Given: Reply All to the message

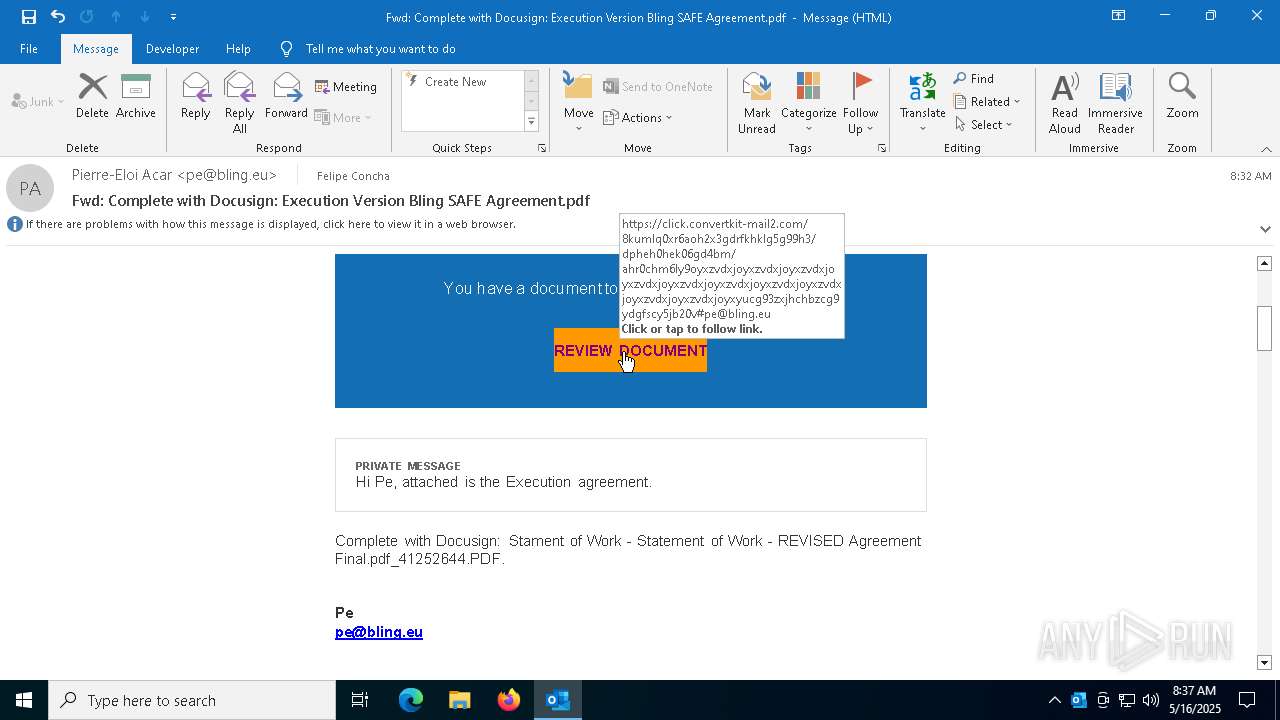Looking at the screenshot, I should (239, 103).
